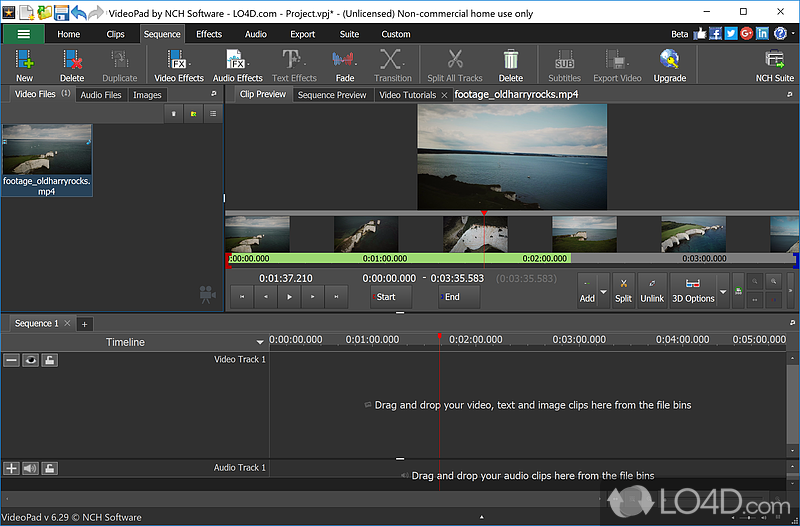
Task: Open the Effects ribbon tab
Action: click(x=209, y=34)
